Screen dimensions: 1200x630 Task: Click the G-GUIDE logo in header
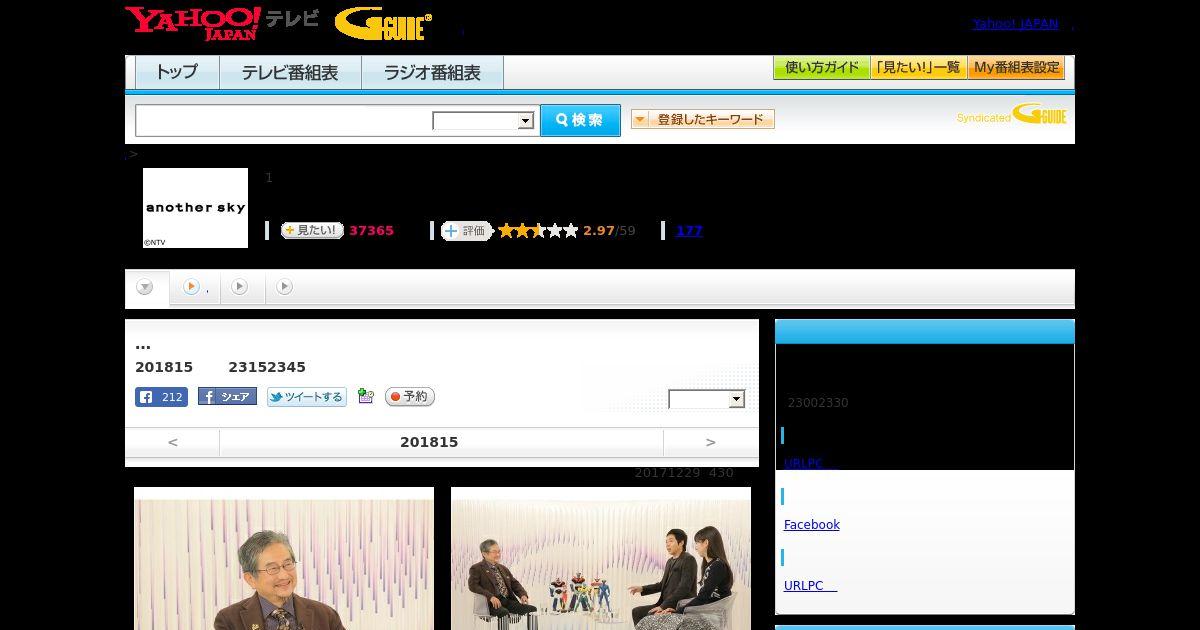pos(383,24)
